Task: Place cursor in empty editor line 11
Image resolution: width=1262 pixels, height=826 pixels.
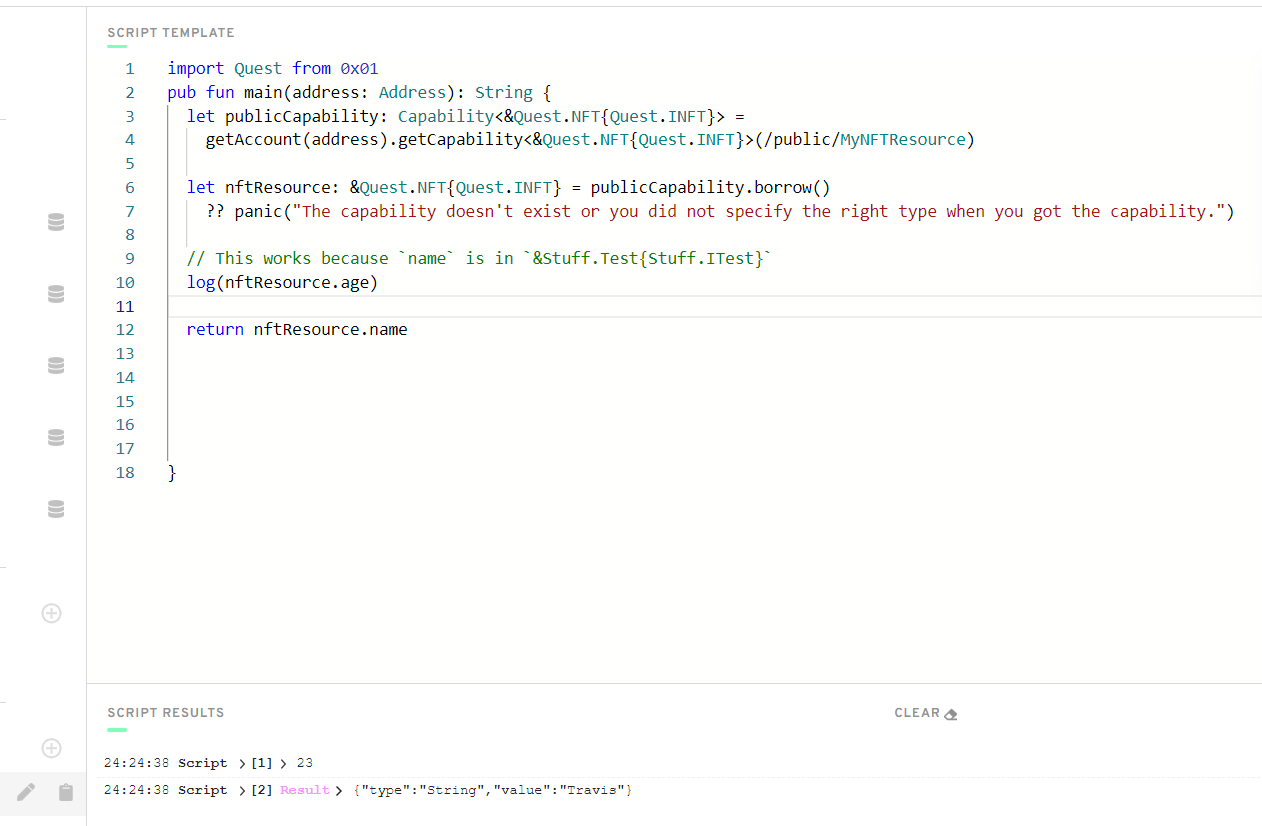Action: click(714, 306)
